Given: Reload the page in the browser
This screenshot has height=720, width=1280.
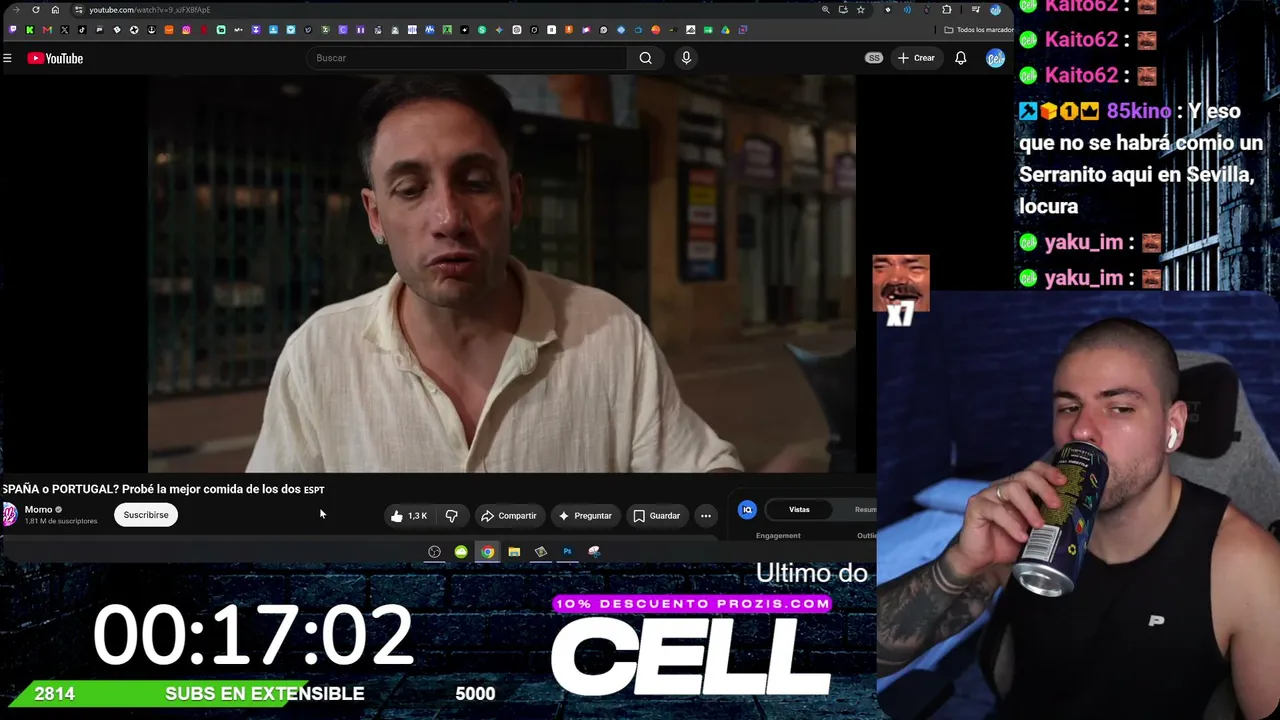Looking at the screenshot, I should pyautogui.click(x=36, y=10).
